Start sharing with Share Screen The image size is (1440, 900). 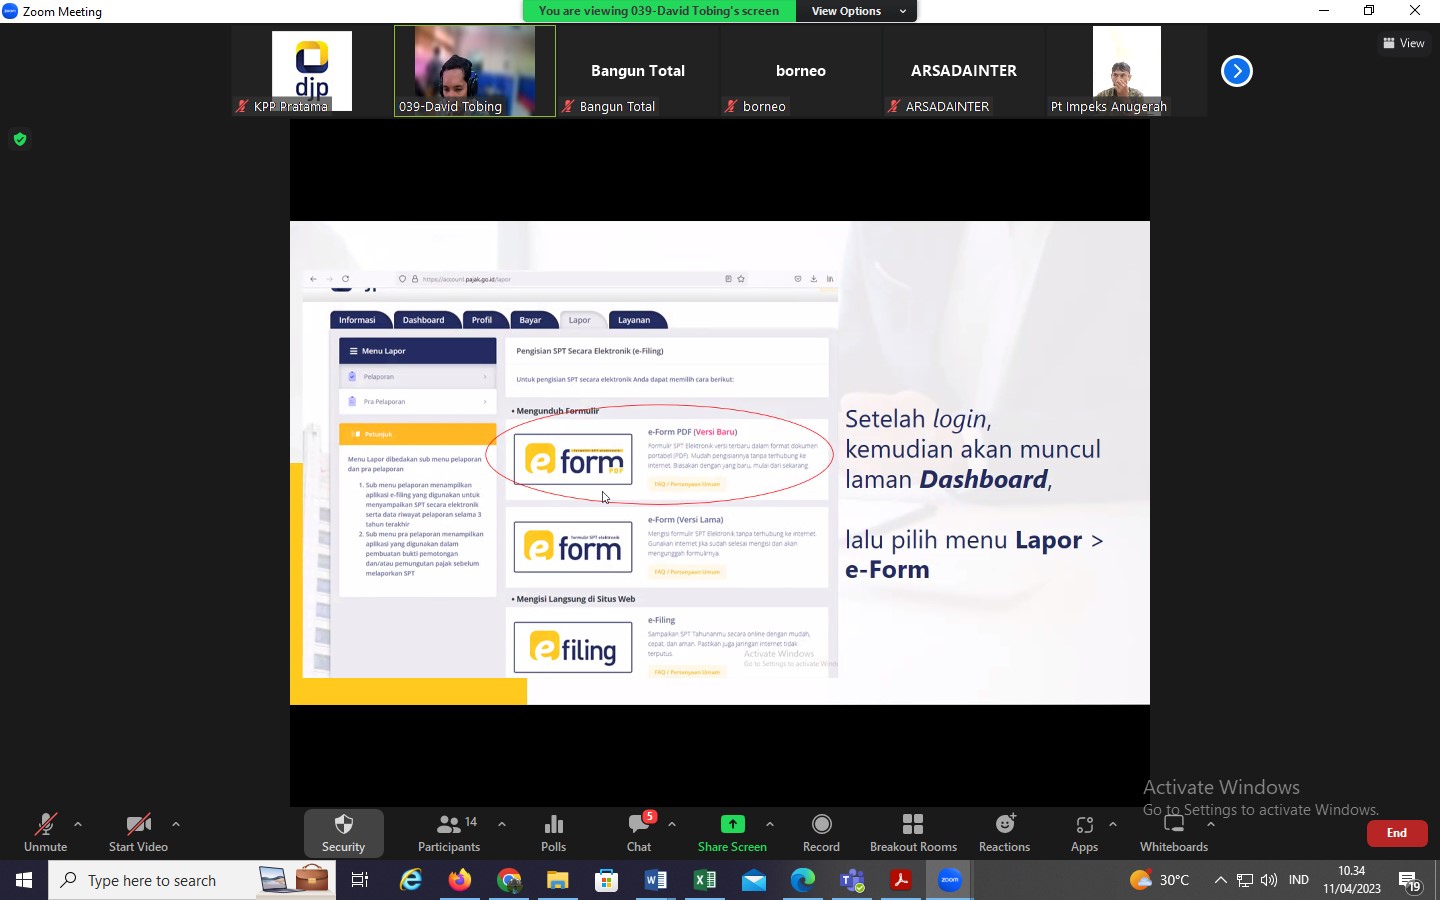732,833
